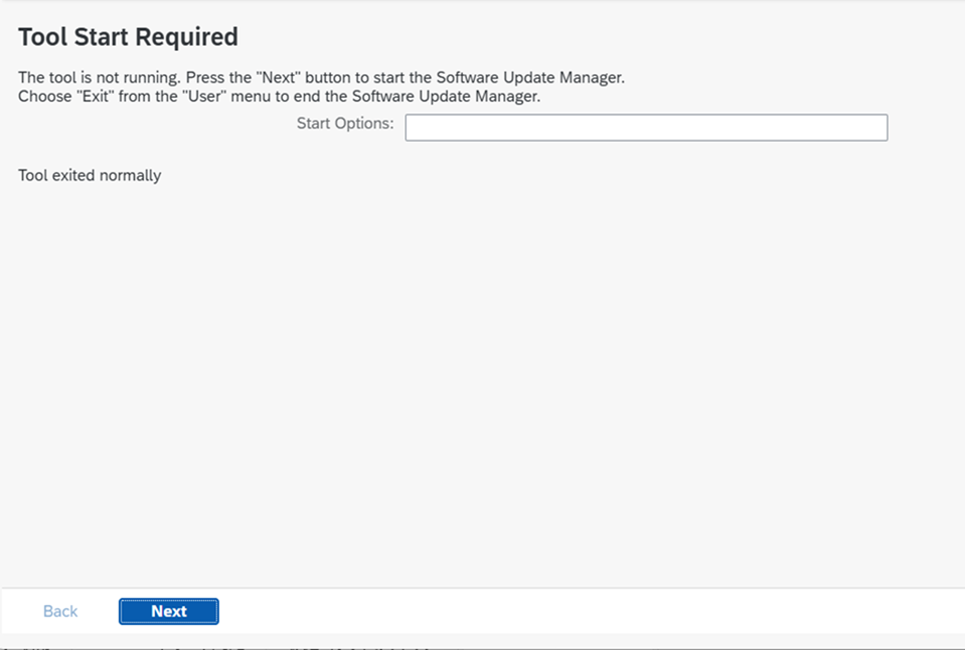965x650 pixels.
Task: Focus the Start Options input field
Action: click(645, 128)
